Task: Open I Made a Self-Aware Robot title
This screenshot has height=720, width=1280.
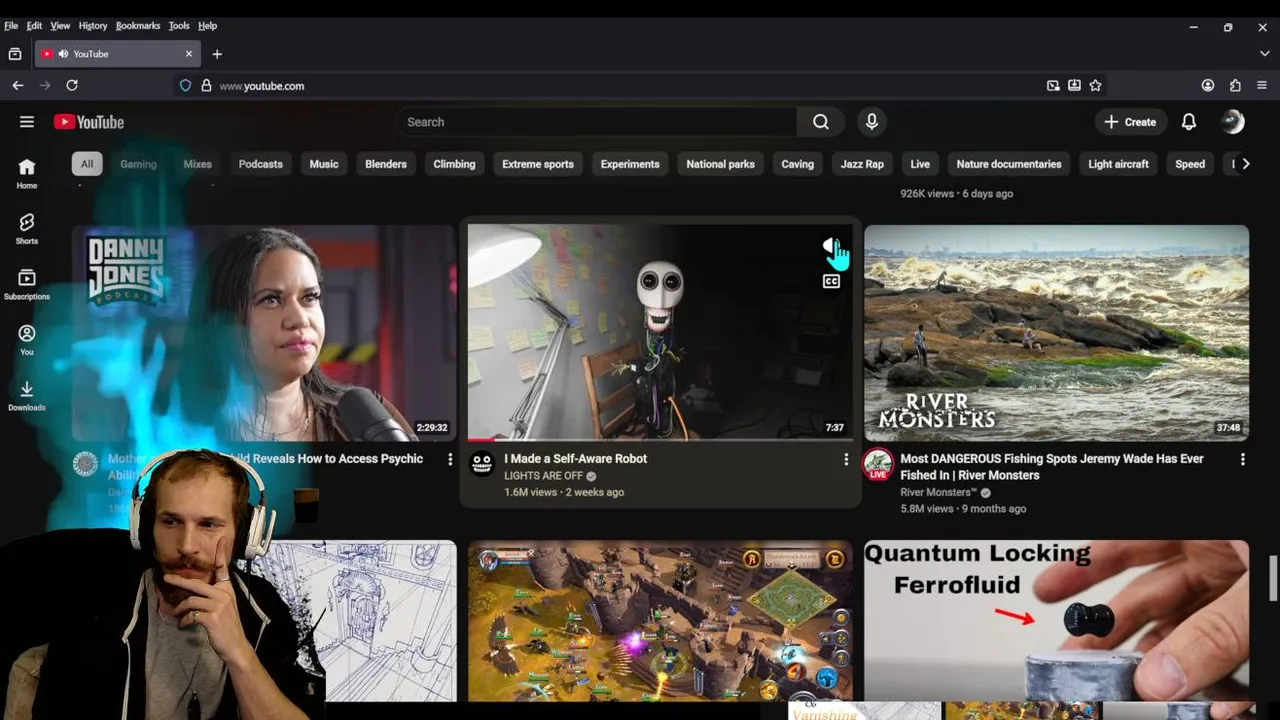Action: coord(575,459)
